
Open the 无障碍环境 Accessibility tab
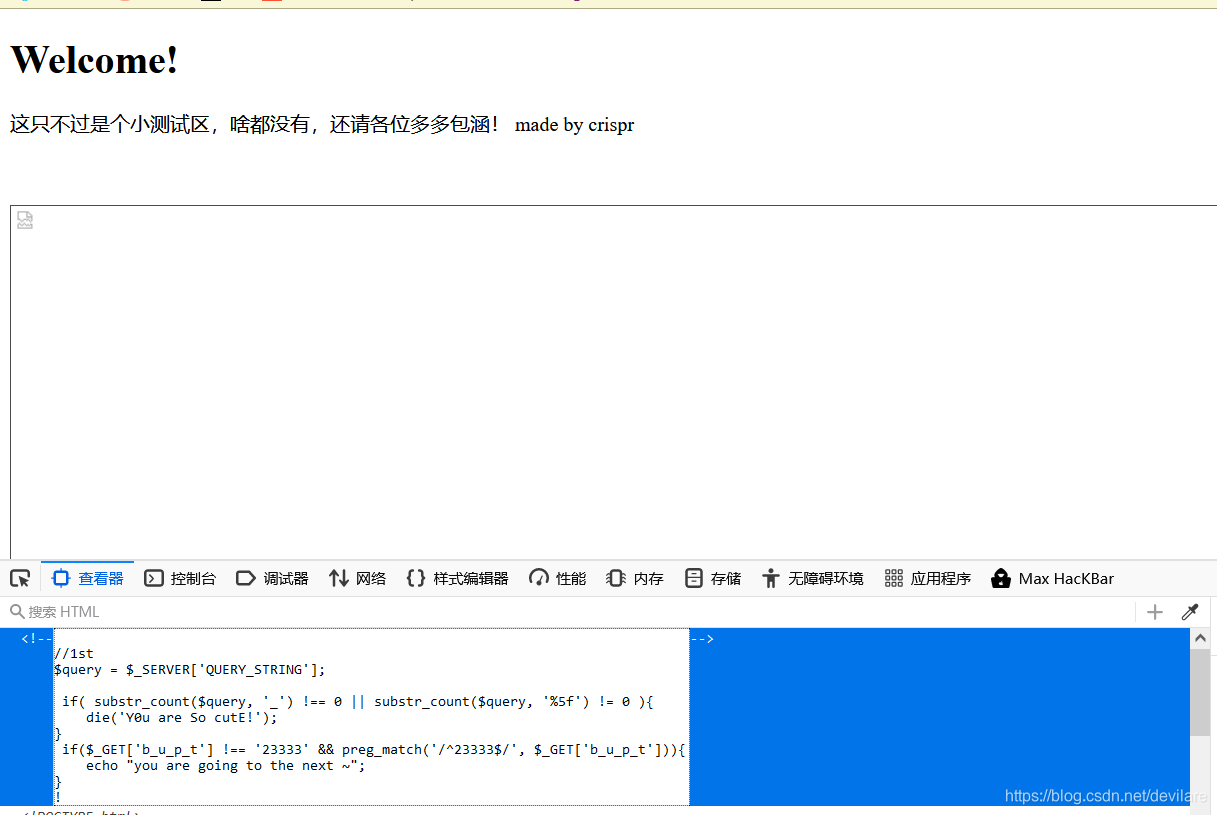812,578
